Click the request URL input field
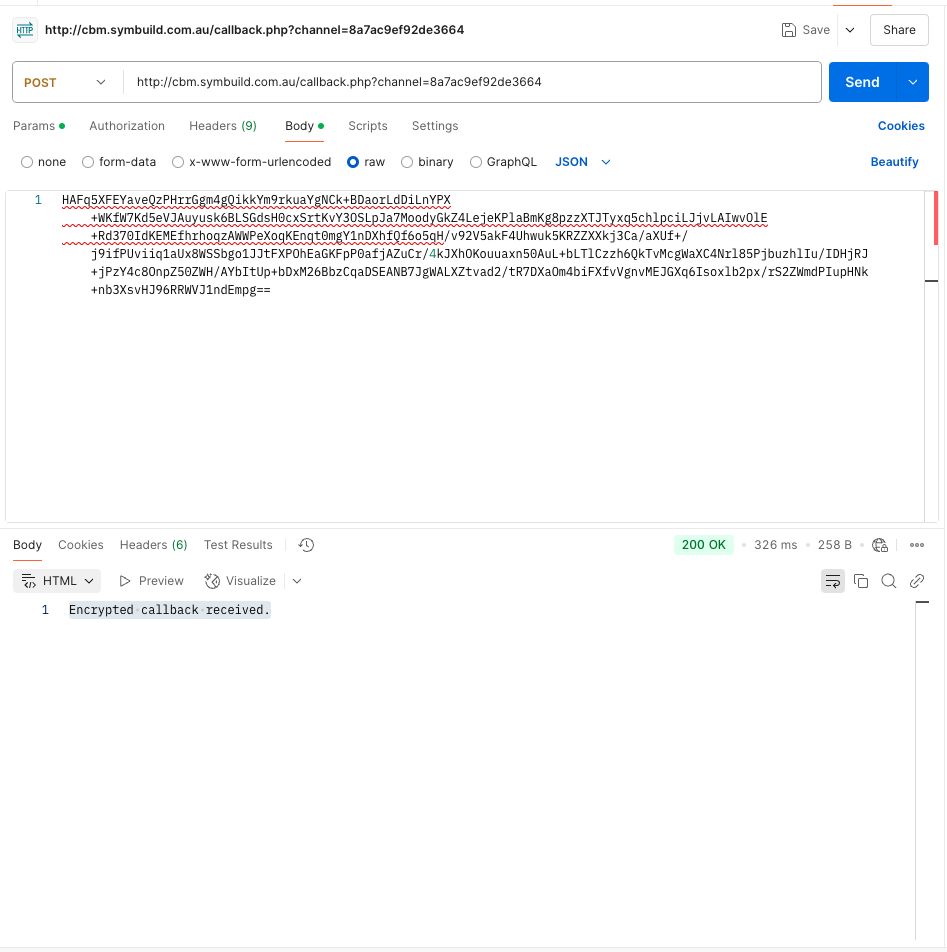Viewport: 947px width, 952px height. pyautogui.click(x=470, y=83)
